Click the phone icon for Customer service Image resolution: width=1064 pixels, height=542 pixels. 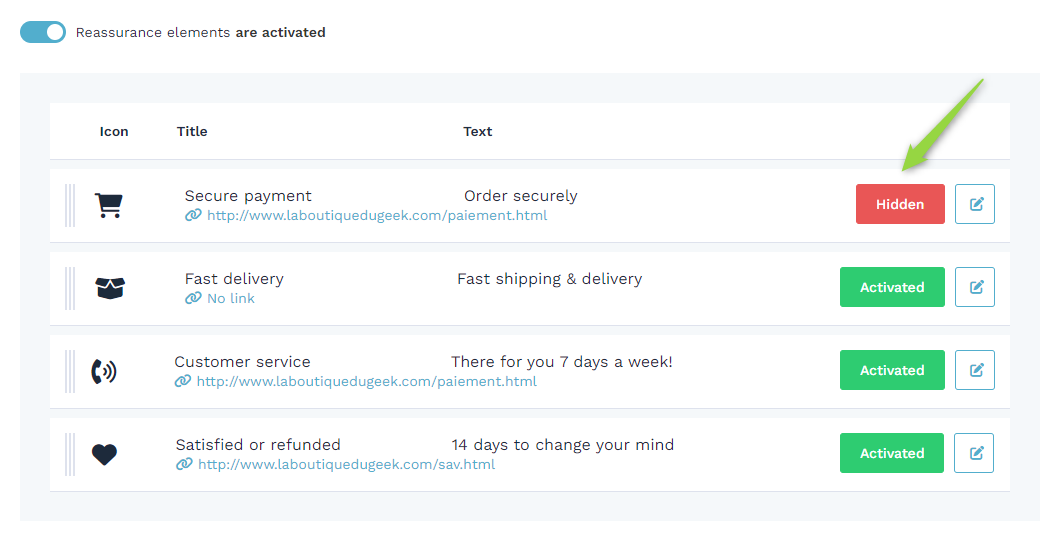[x=104, y=371]
